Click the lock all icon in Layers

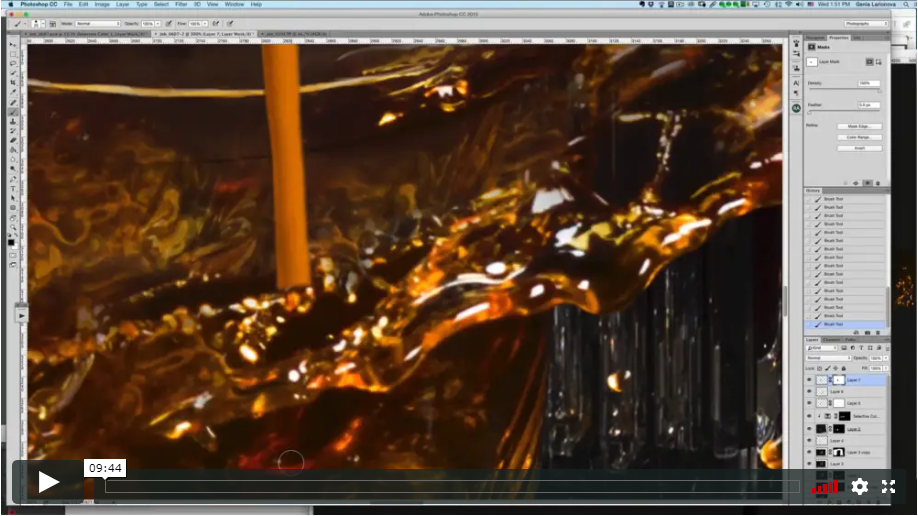(844, 368)
